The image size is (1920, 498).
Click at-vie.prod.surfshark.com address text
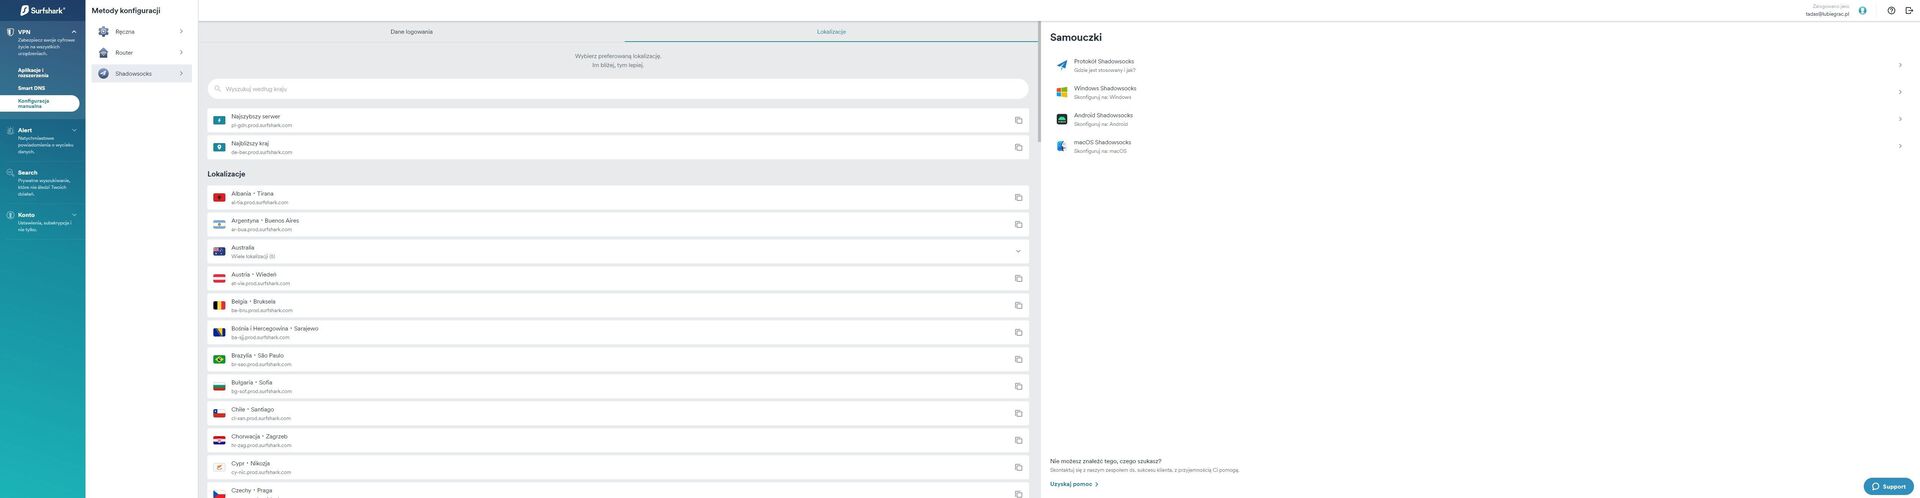click(260, 284)
